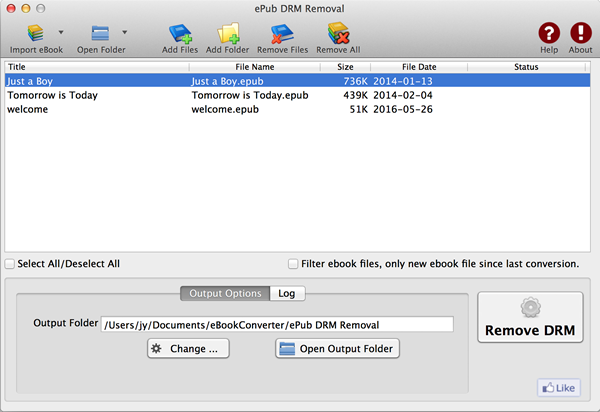
Task: Click the Open Folder icon
Action: click(x=100, y=33)
